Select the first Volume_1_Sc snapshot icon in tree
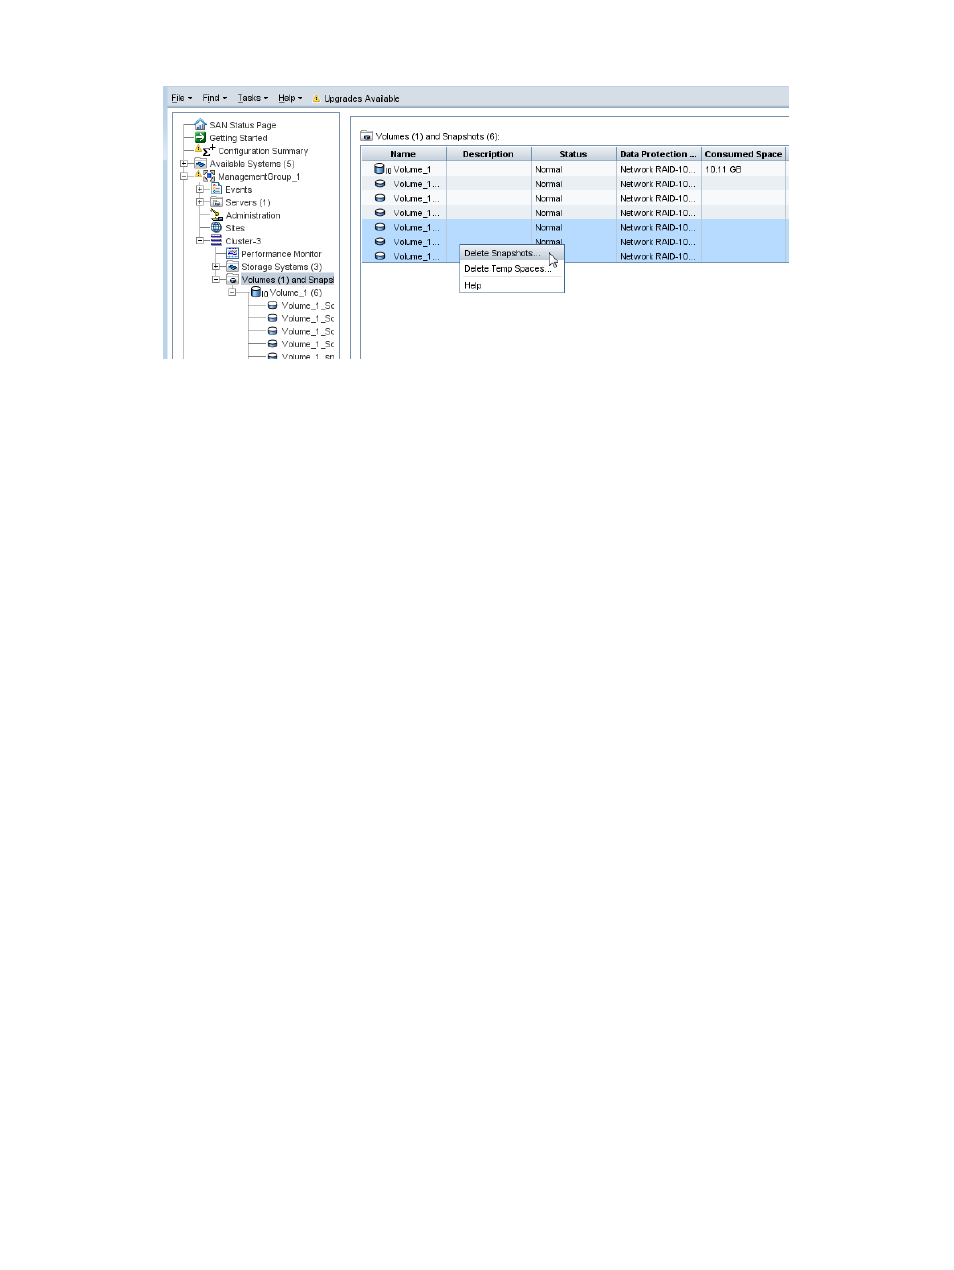The image size is (954, 1270). [x=272, y=306]
